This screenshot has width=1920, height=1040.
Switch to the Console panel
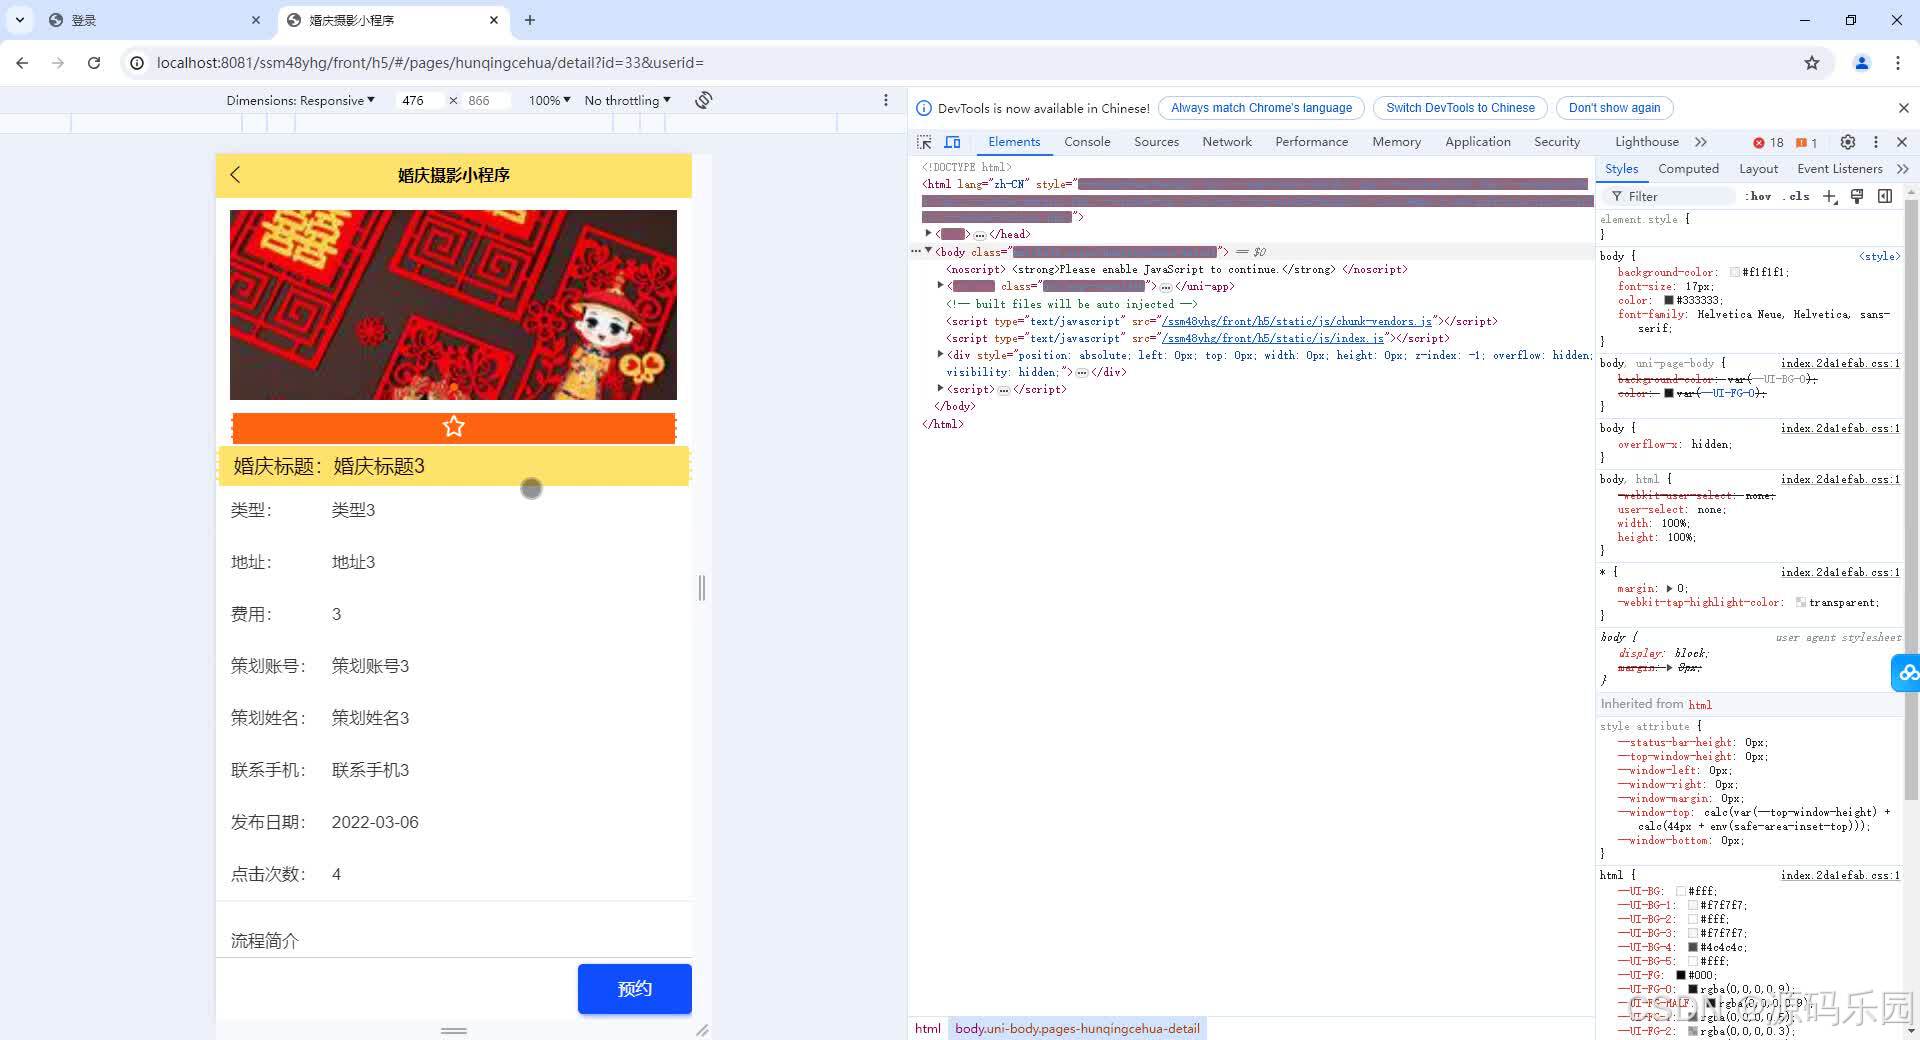1086,142
